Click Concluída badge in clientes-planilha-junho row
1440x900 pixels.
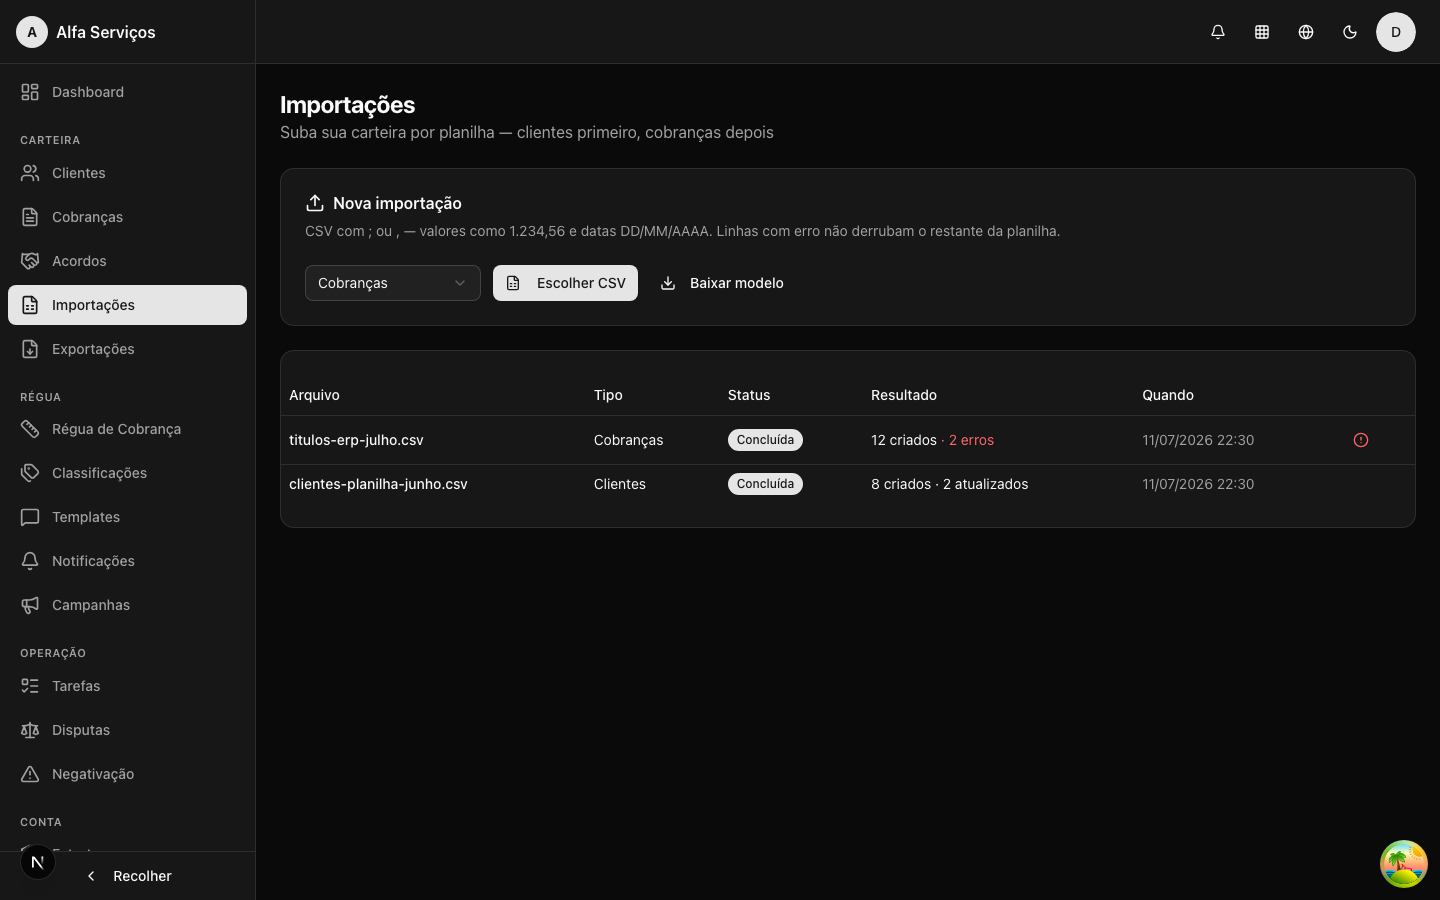click(765, 484)
